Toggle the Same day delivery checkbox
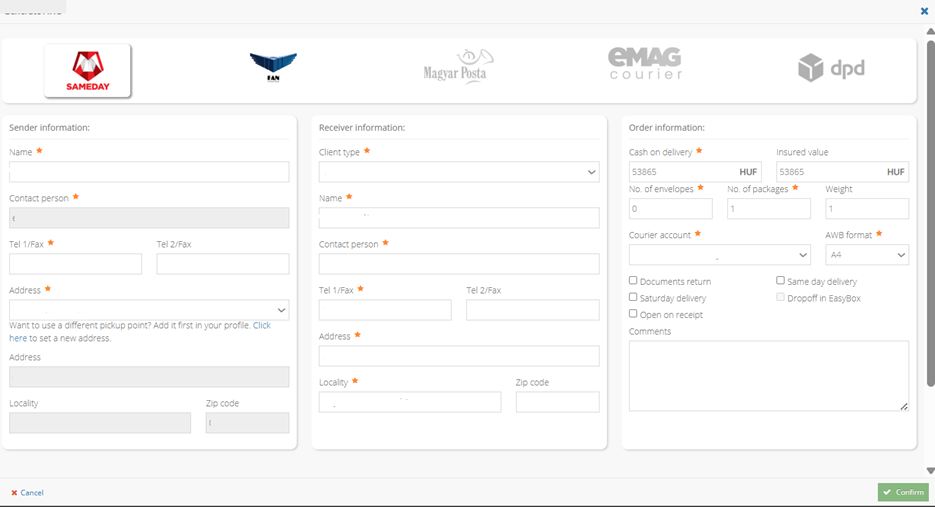The height and width of the screenshot is (507, 935). coord(781,281)
